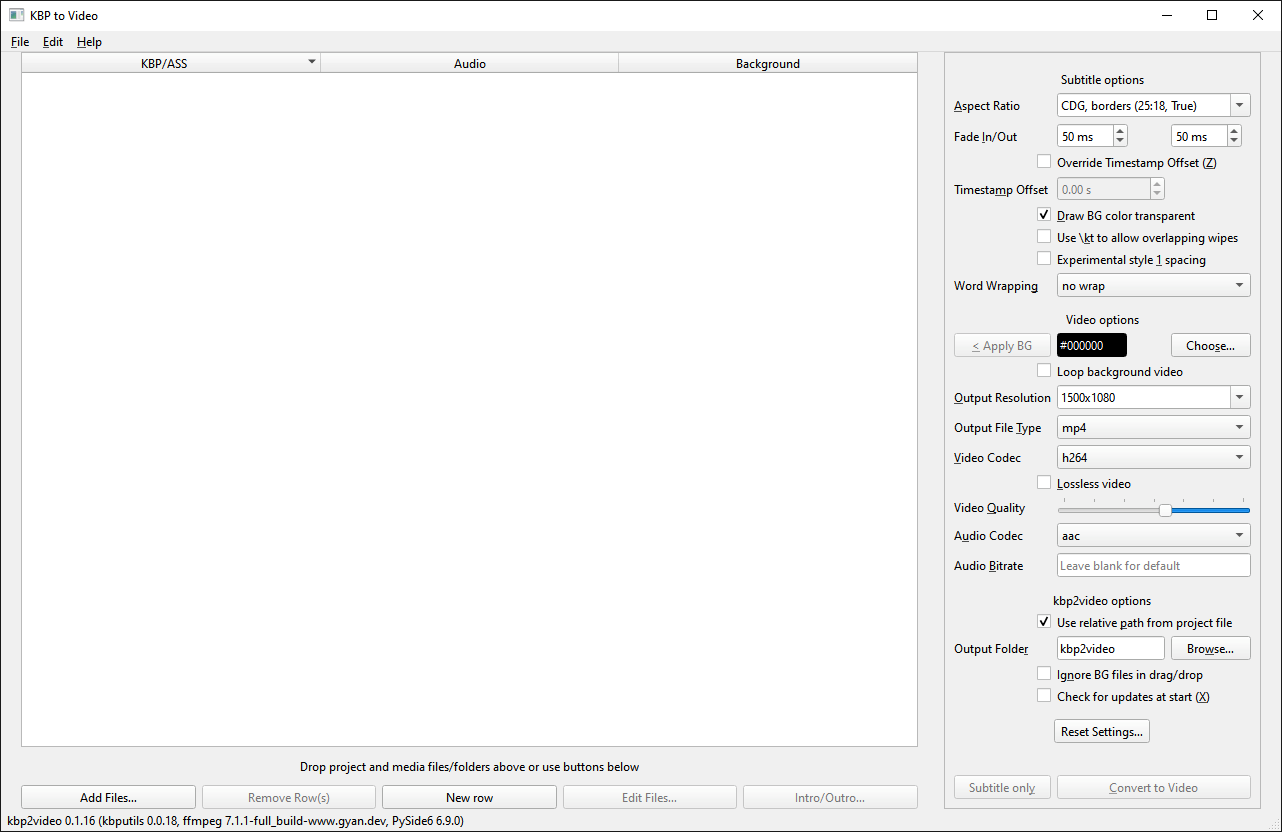
Task: Open the Audio Codec dropdown
Action: pos(1153,536)
